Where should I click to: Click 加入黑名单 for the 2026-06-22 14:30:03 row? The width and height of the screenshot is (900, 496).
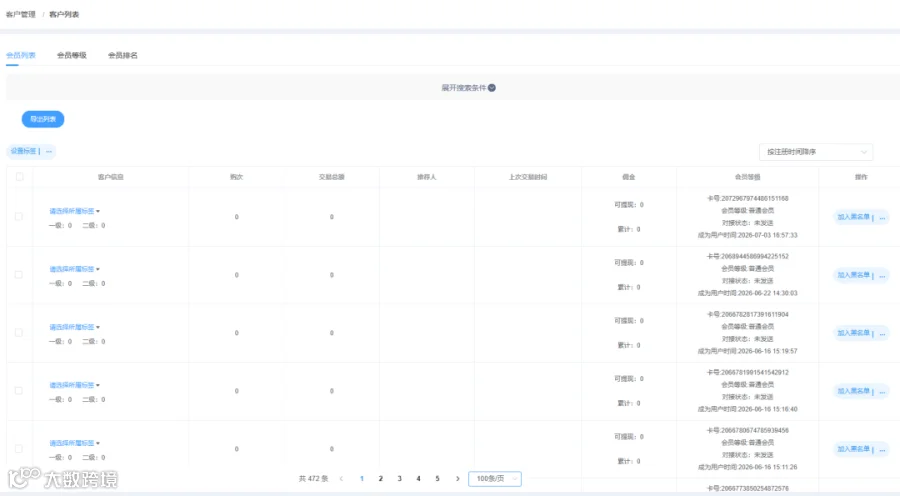tap(854, 276)
